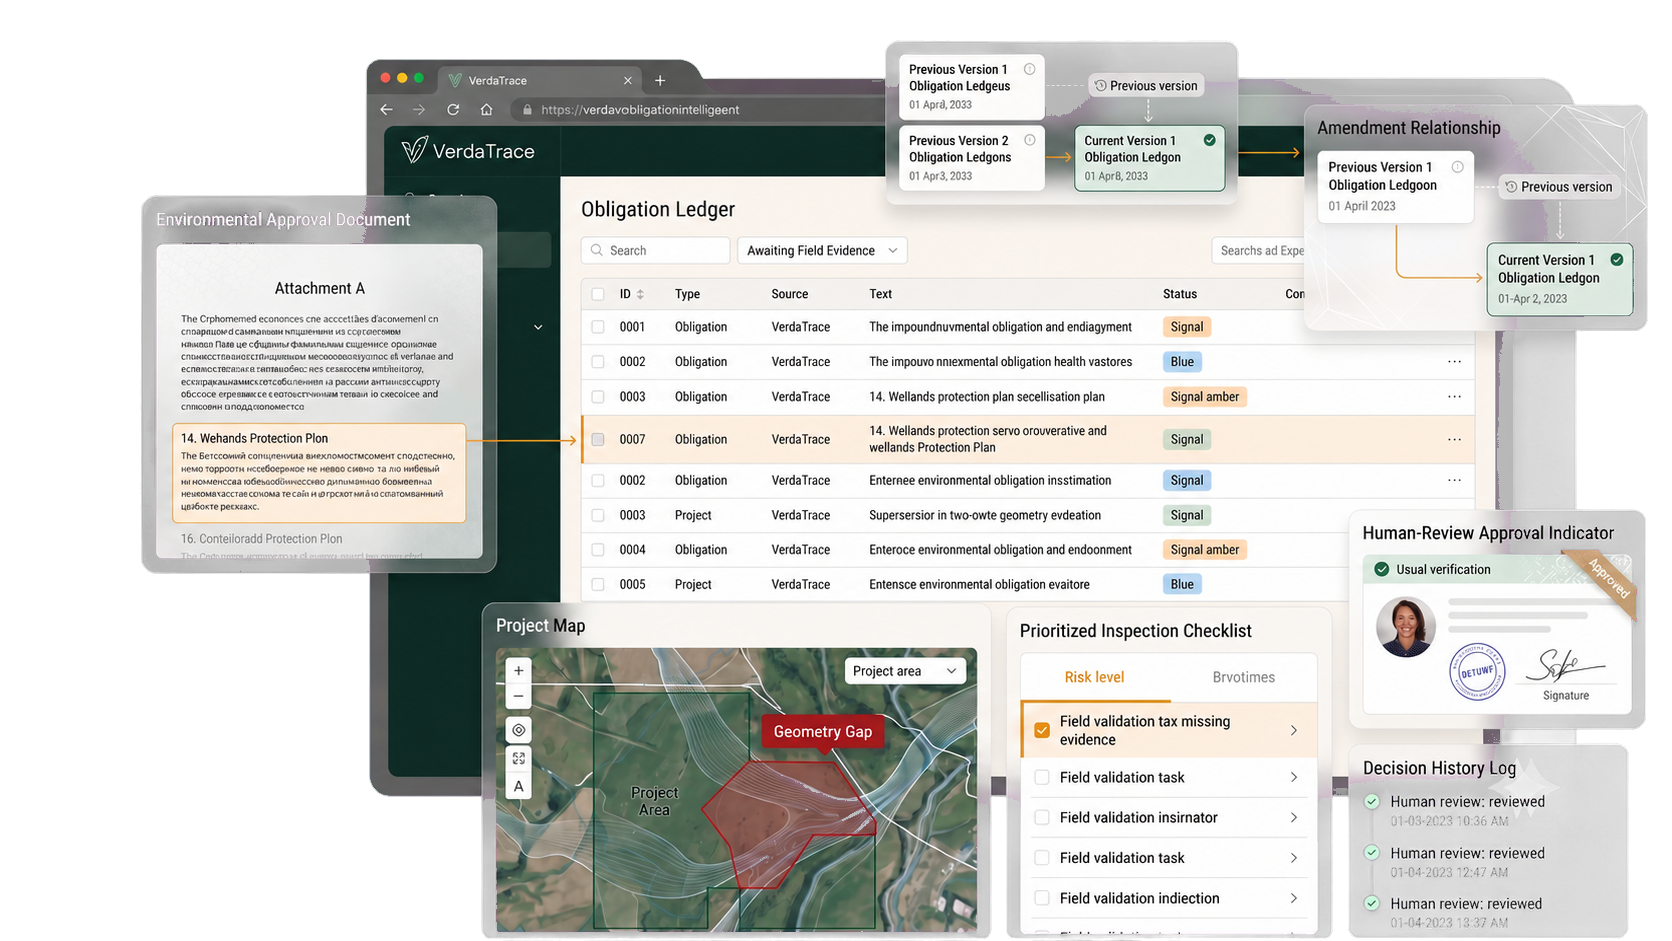
Task: Click the Previous version button in top panel
Action: click(1145, 86)
